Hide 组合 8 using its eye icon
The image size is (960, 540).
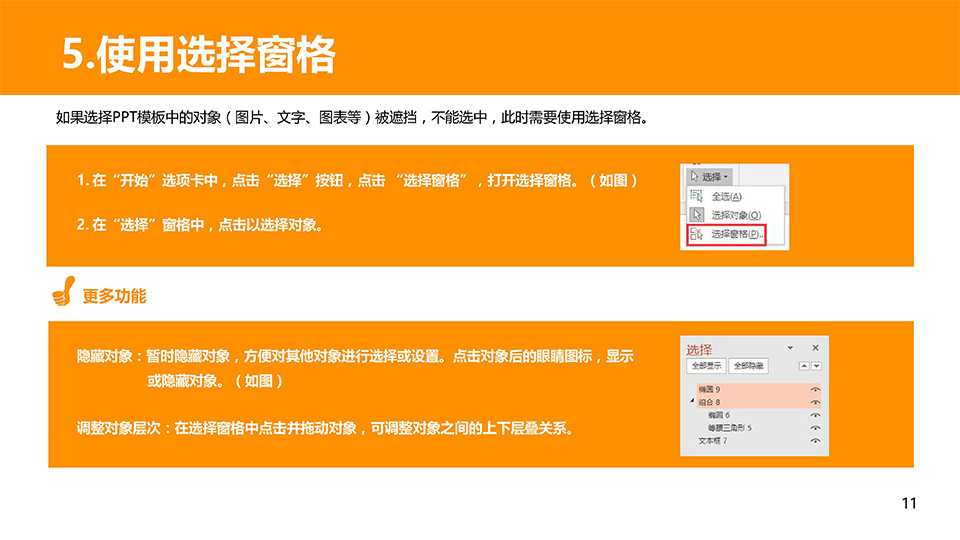point(815,401)
